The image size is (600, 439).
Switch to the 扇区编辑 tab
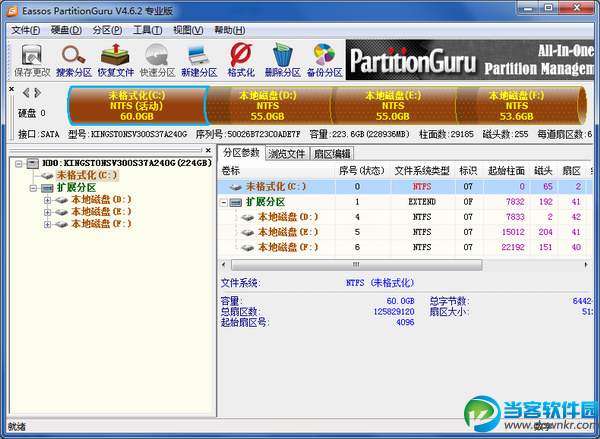coord(332,154)
